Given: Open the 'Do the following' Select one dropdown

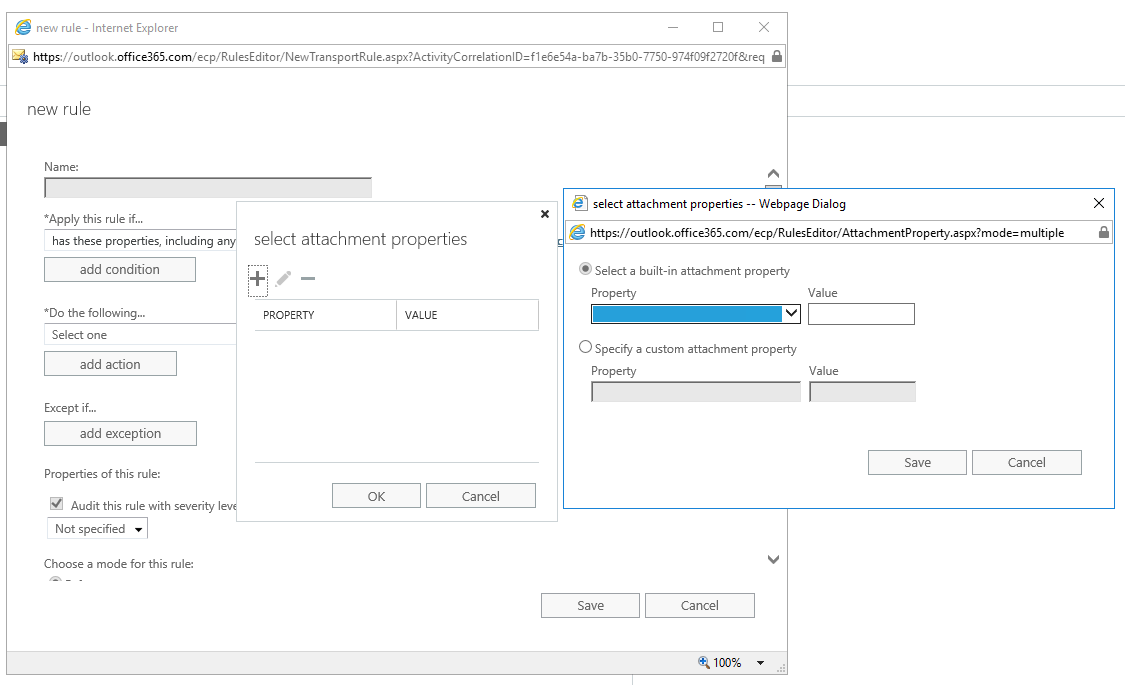Looking at the screenshot, I should click(141, 334).
